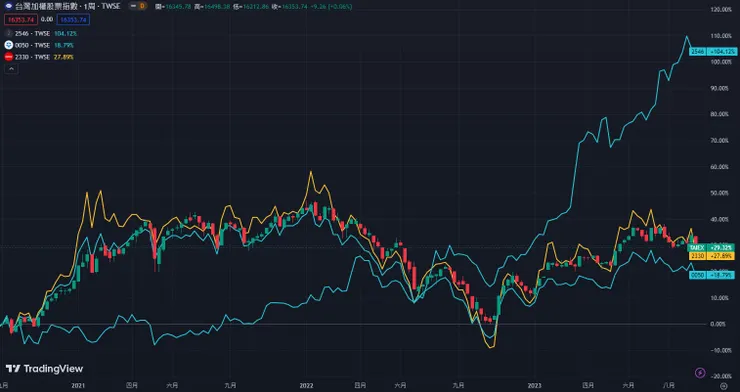The height and width of the screenshot is (392, 740).
Task: Click the 2021 label on time axis
Action: tap(78, 385)
